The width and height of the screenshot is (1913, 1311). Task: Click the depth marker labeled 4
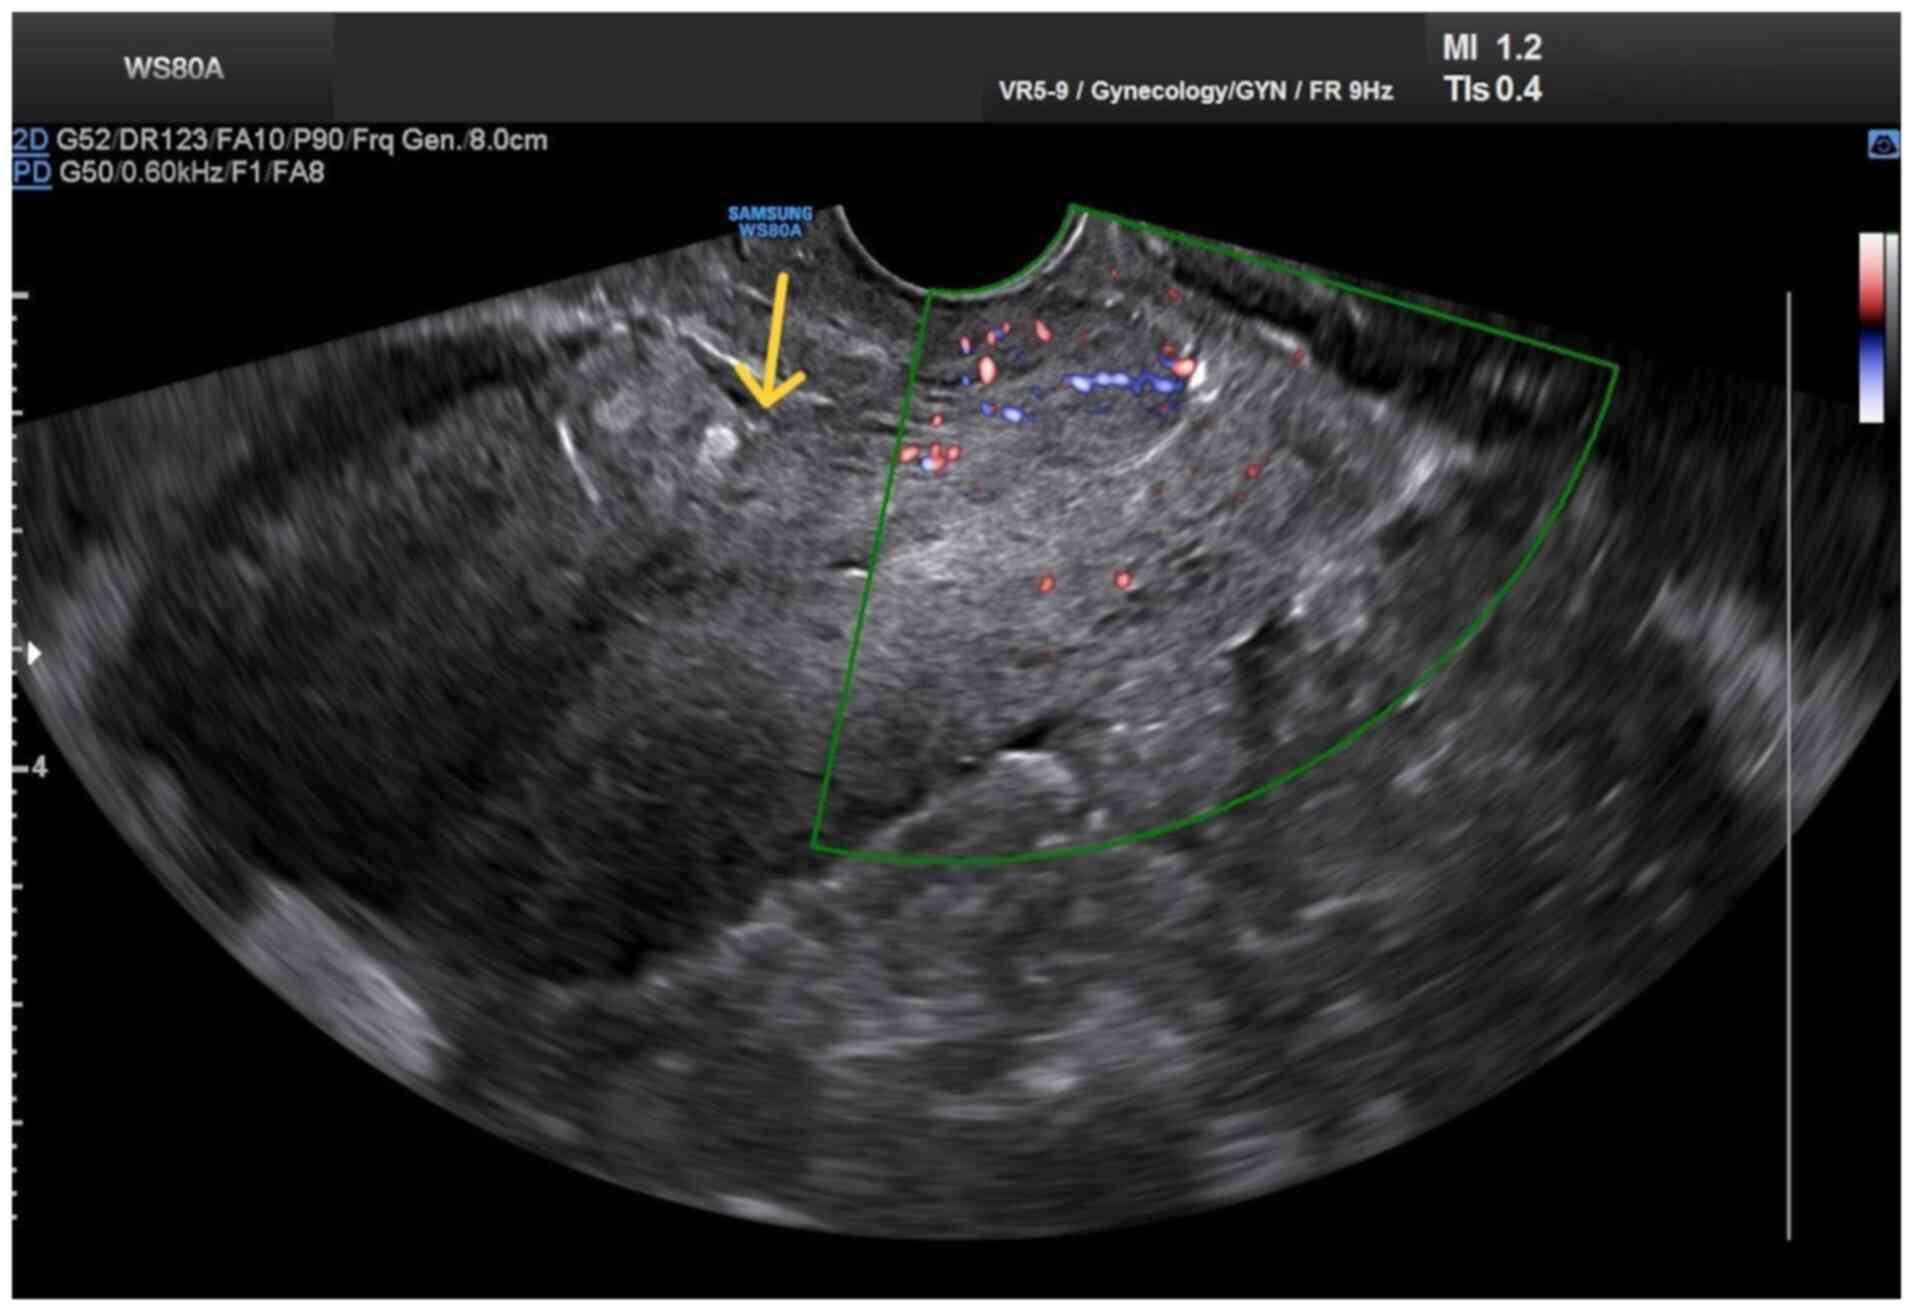[39, 767]
